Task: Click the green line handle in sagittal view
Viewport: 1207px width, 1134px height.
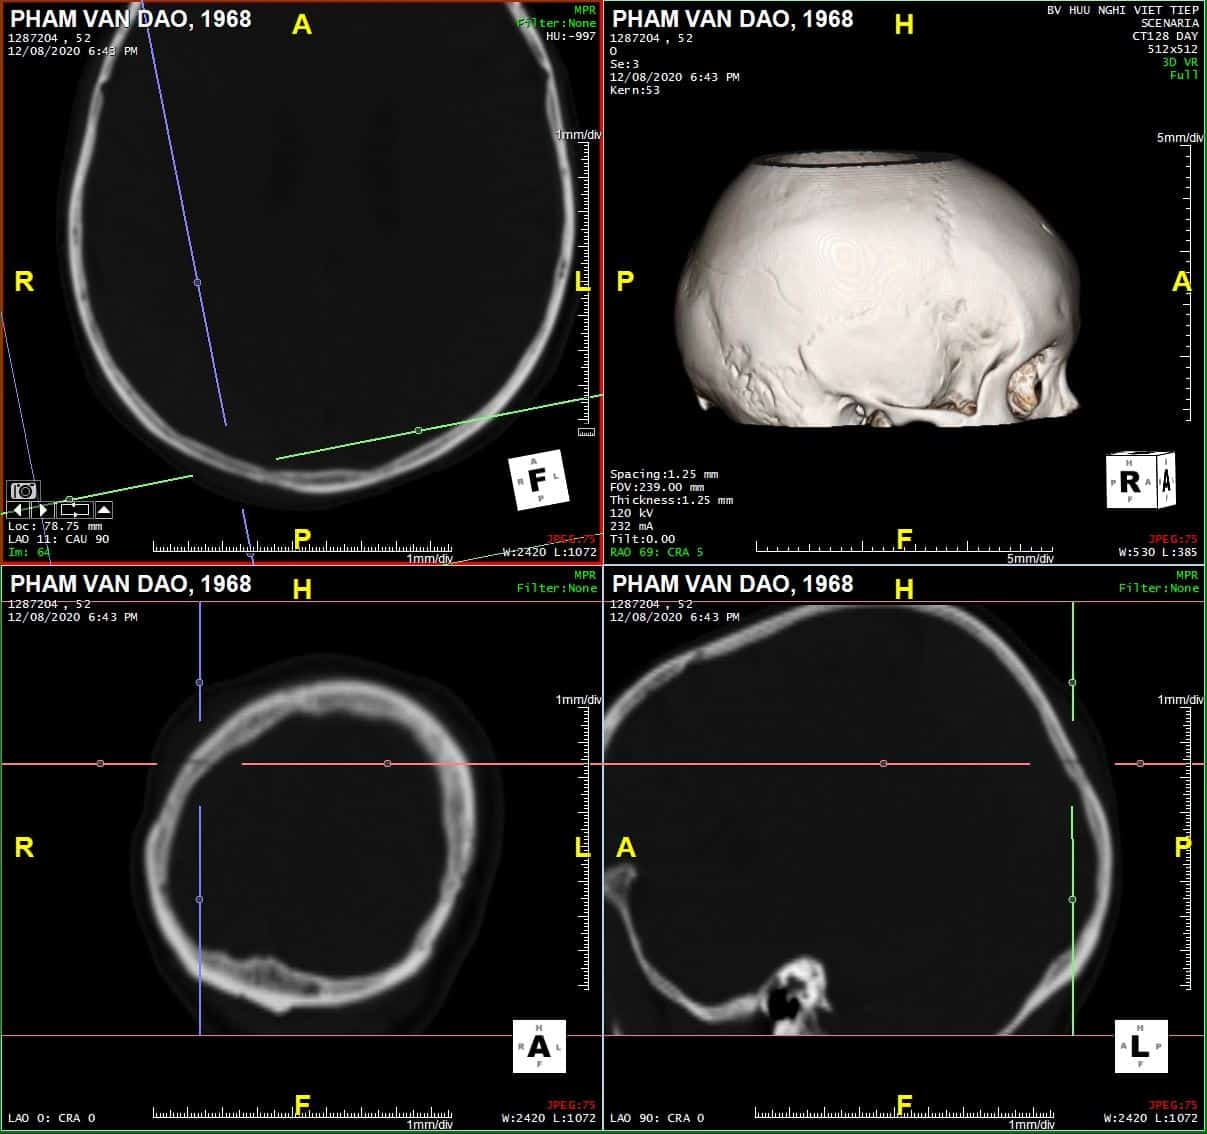Action: [1072, 682]
